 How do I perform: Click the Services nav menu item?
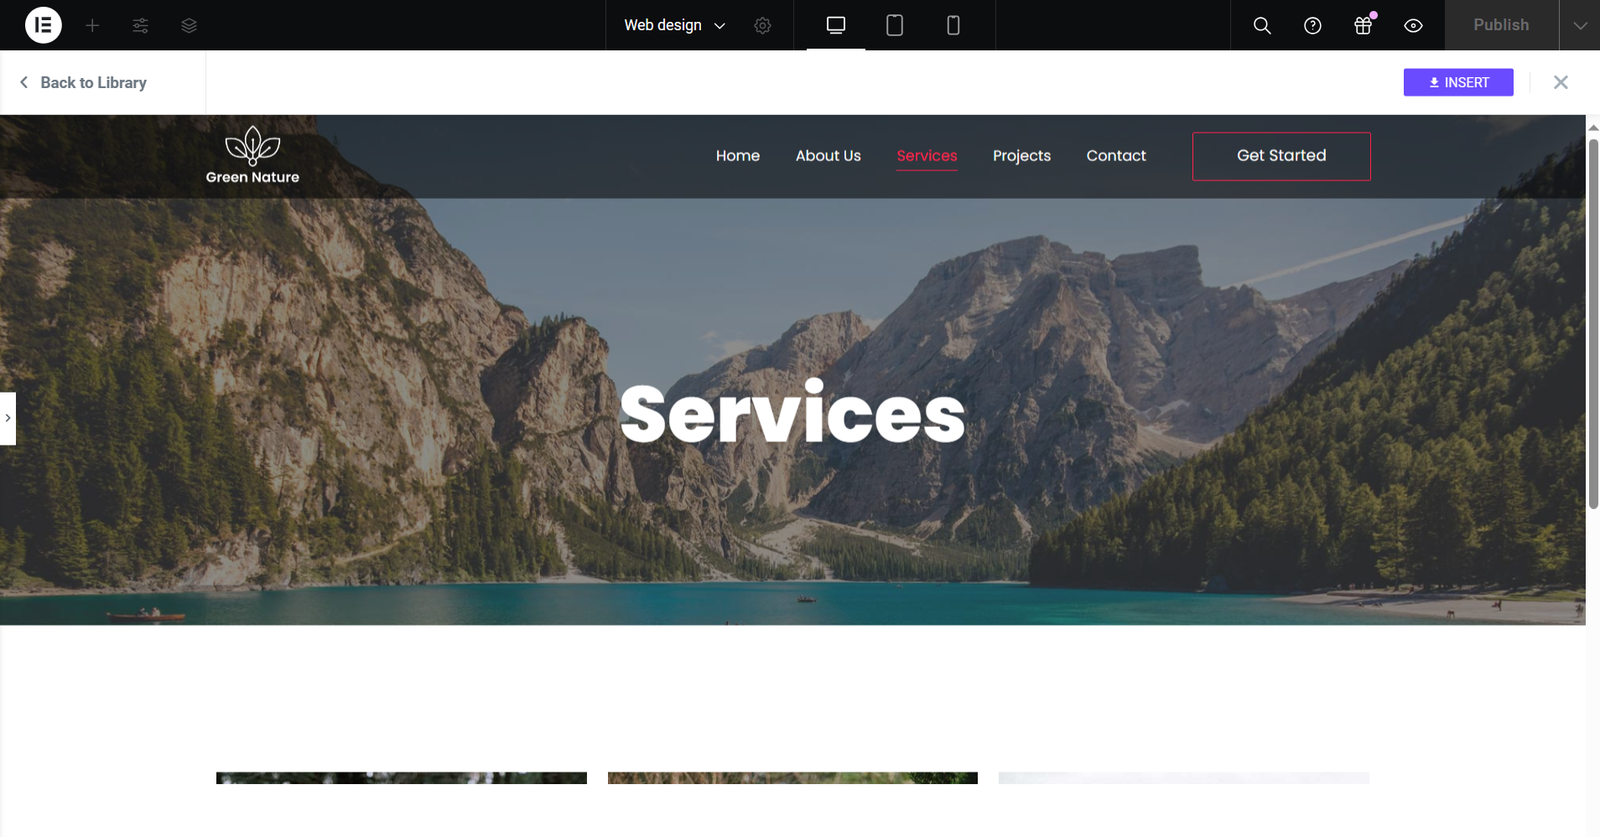coord(926,156)
